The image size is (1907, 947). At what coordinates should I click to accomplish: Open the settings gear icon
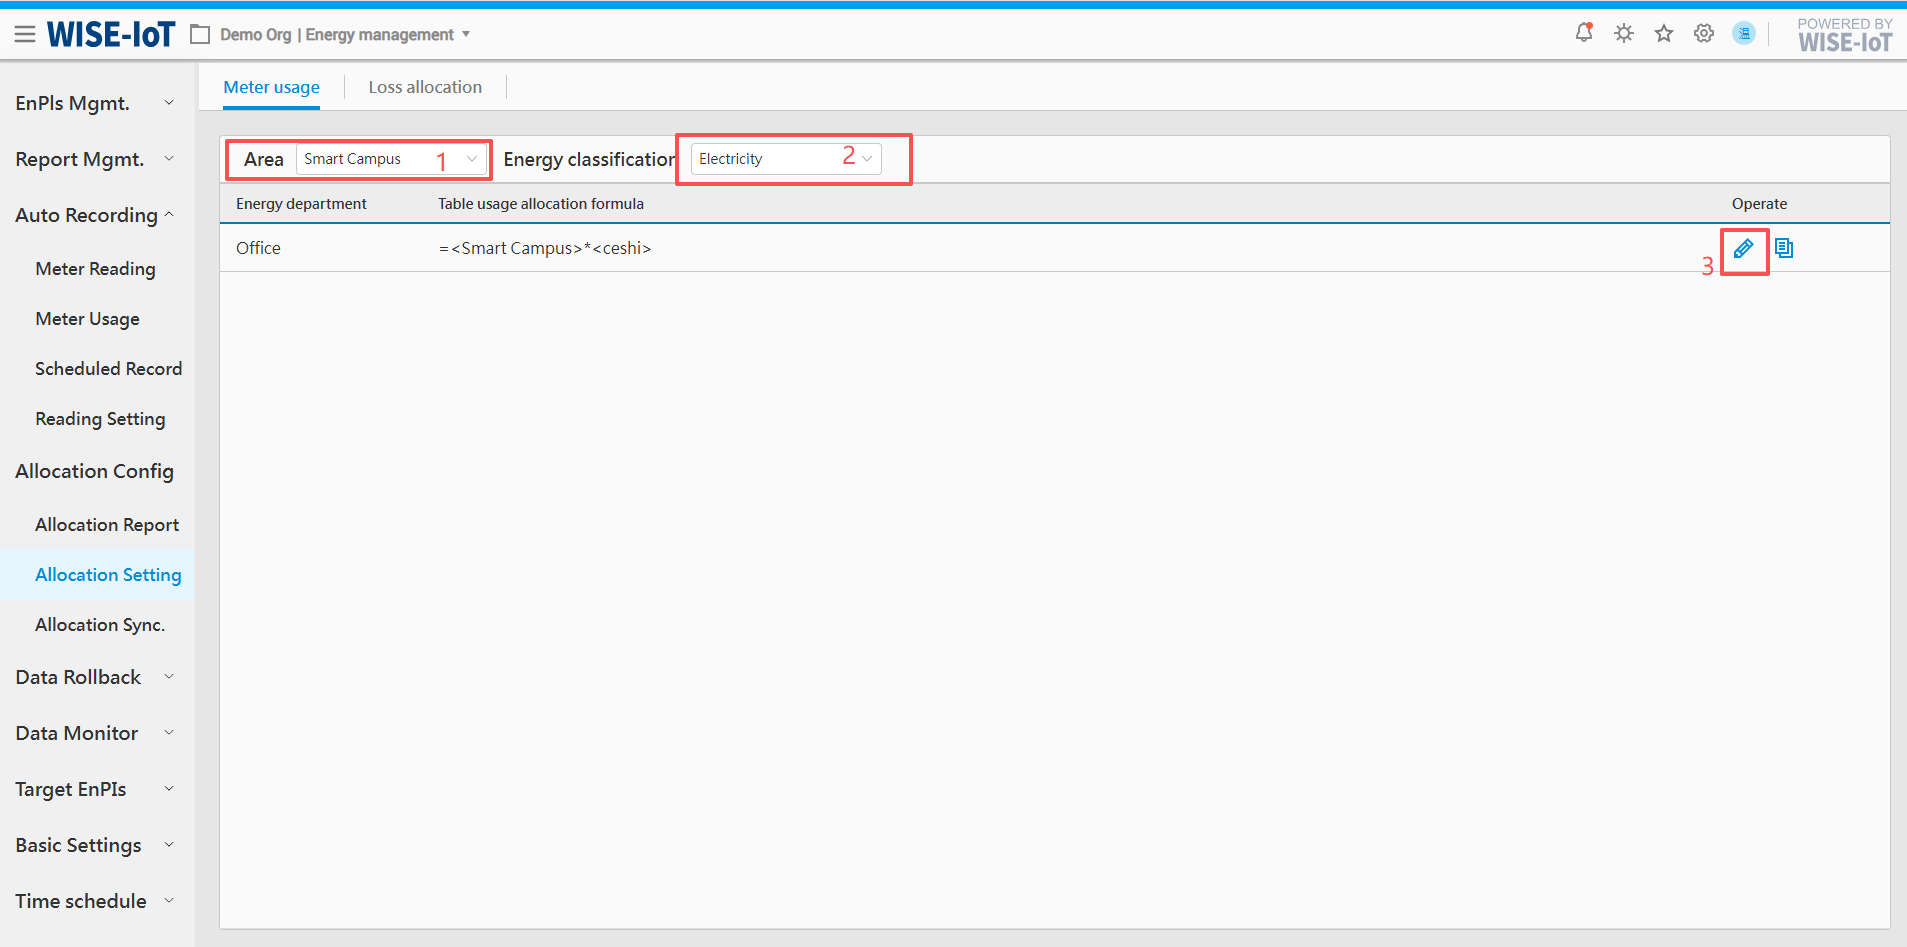pyautogui.click(x=1703, y=34)
